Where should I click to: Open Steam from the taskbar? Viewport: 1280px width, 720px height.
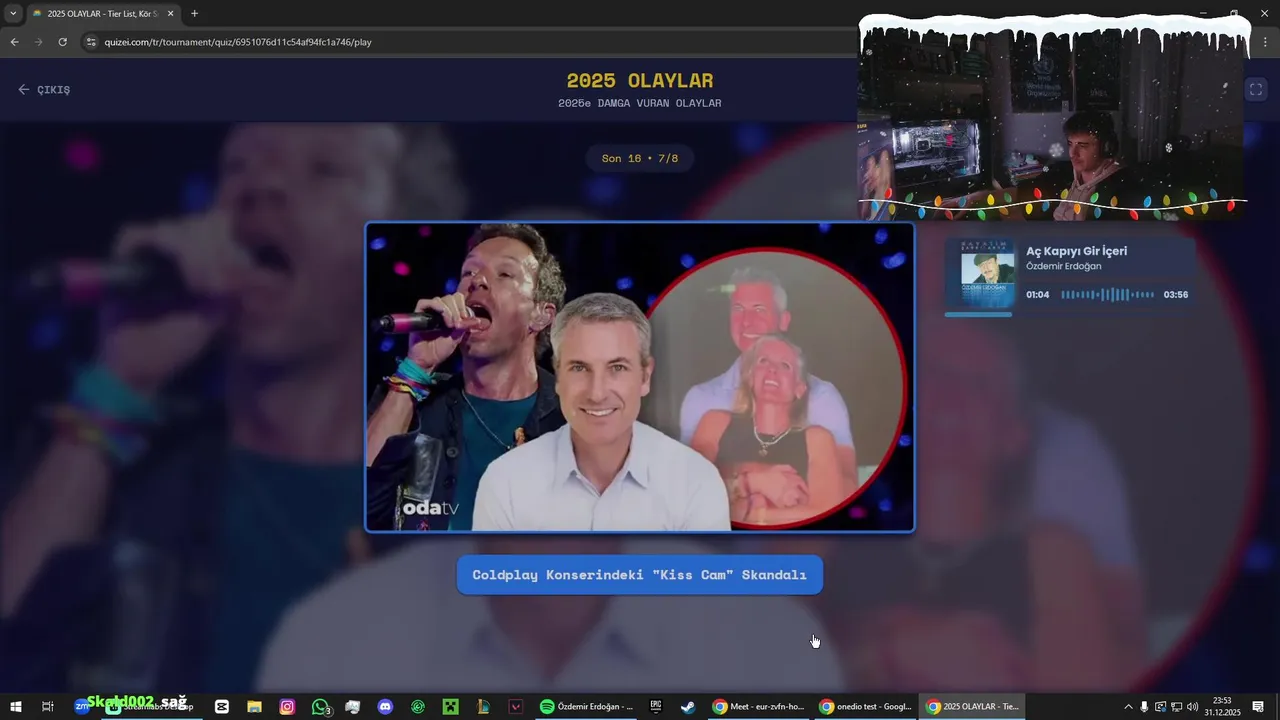point(688,707)
